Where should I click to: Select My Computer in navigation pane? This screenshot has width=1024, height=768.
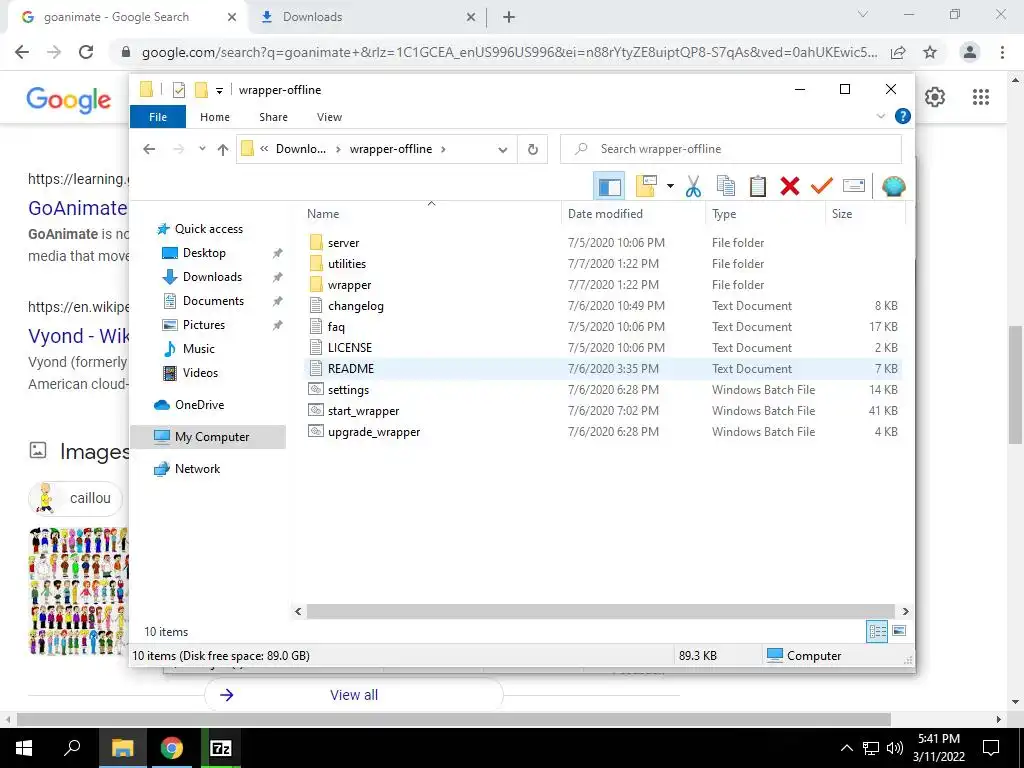[208, 437]
